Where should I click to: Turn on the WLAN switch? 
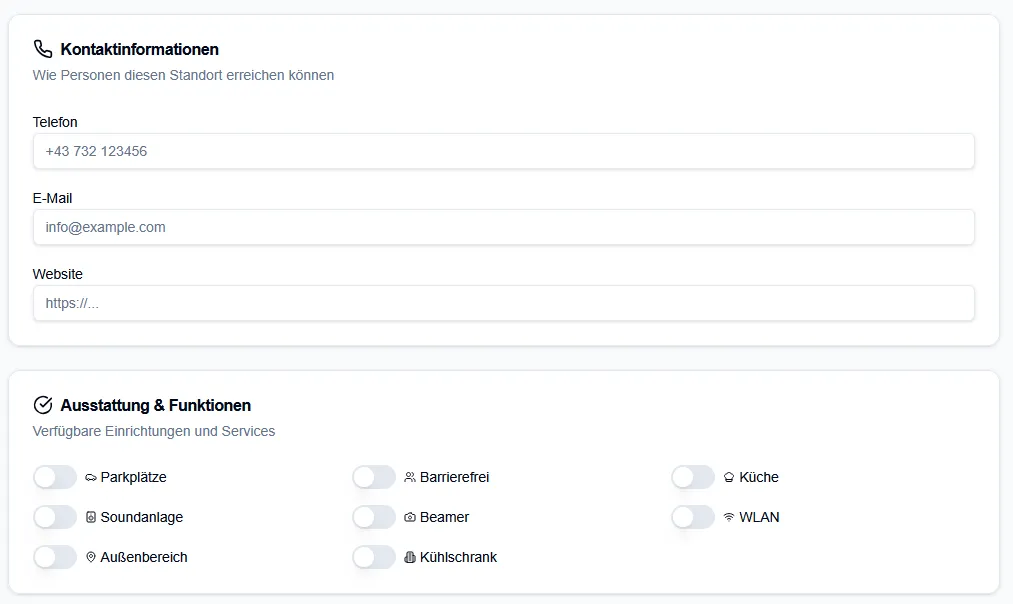coord(693,517)
